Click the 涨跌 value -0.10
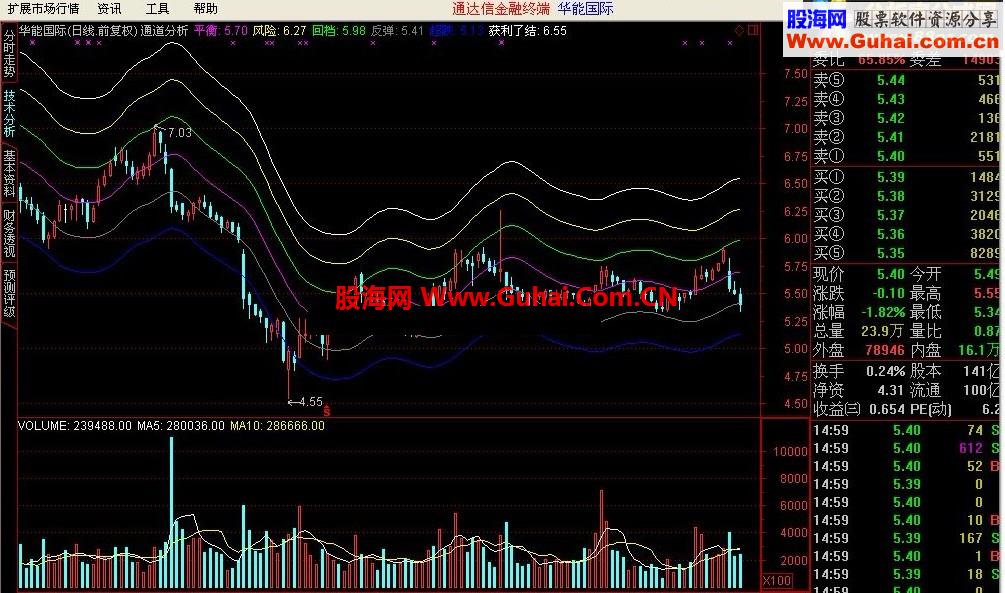1005x593 pixels. coord(888,294)
